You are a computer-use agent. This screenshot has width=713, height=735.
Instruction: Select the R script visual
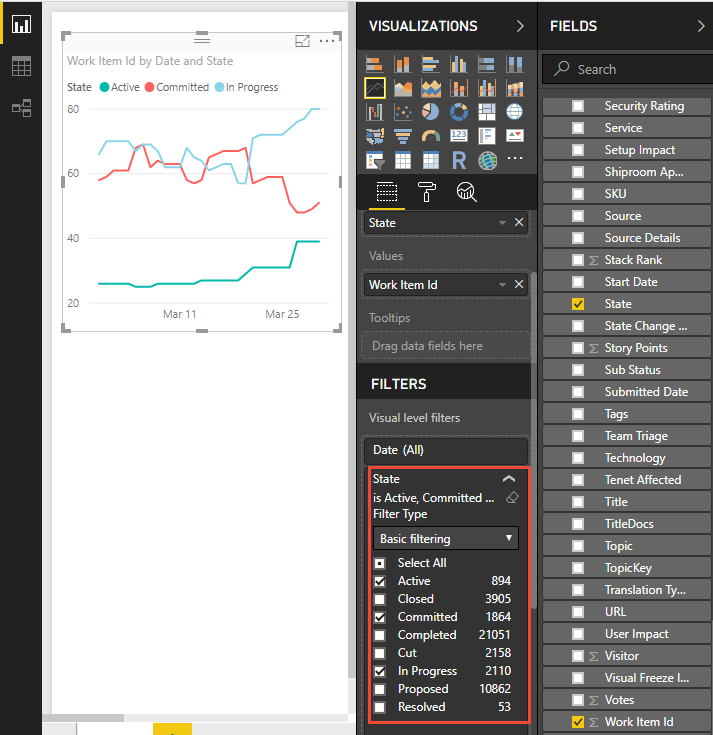point(458,160)
